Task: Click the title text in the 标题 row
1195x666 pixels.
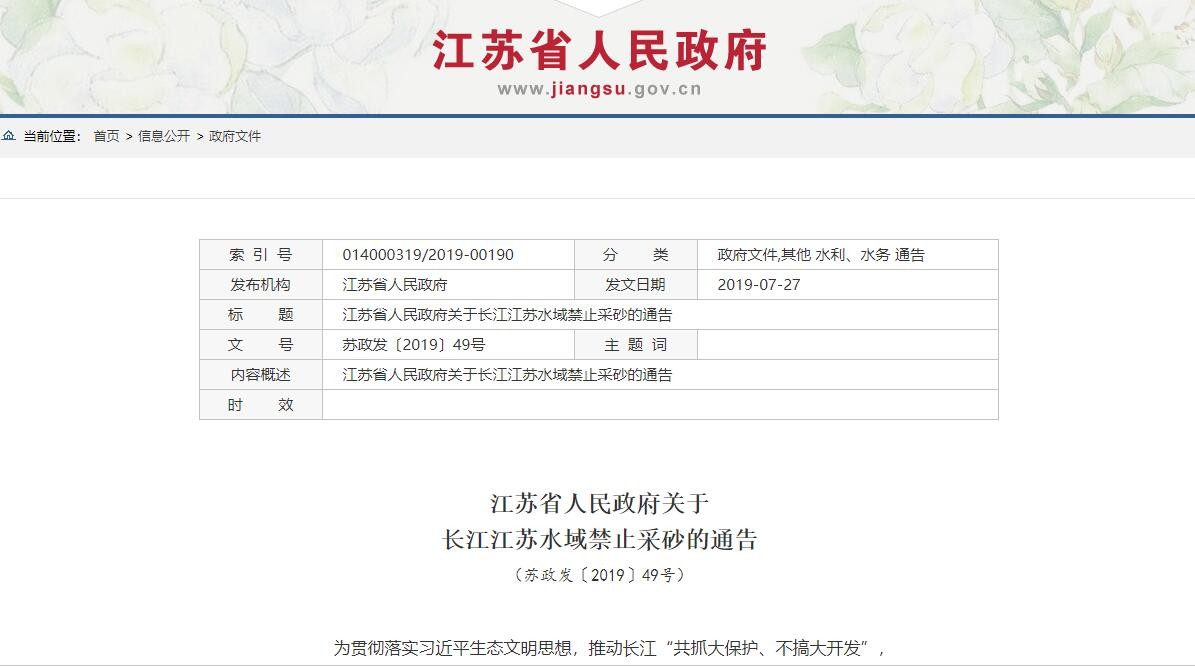Action: pos(507,315)
